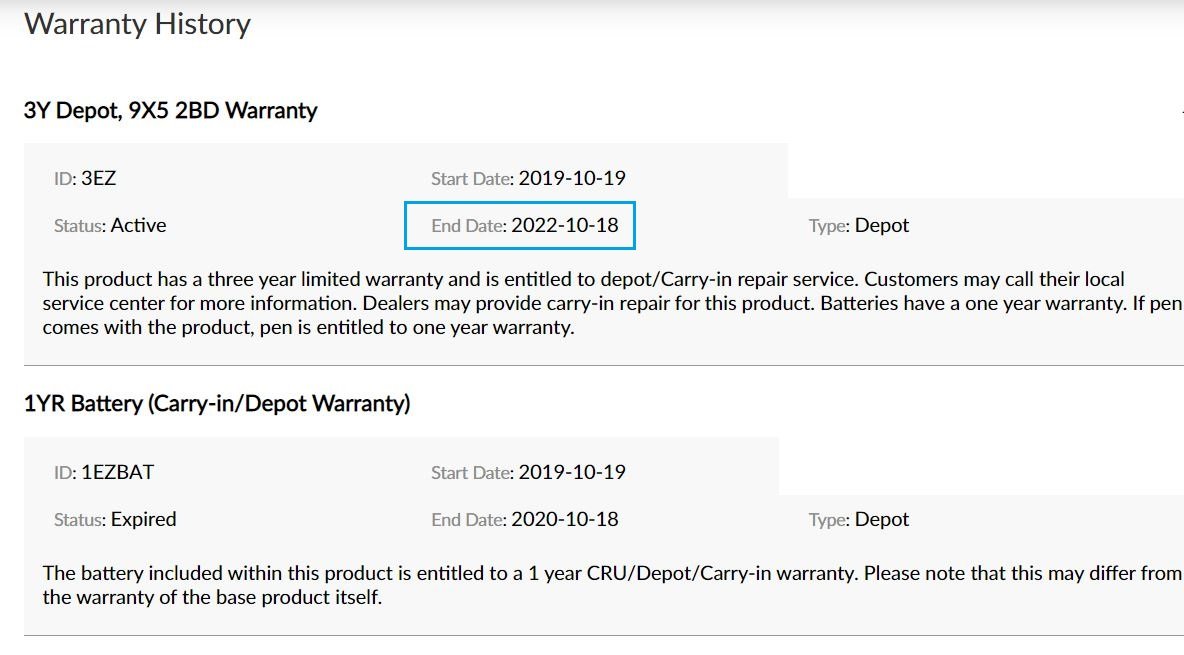The height and width of the screenshot is (655, 1184).
Task: Select the 3Y Depot, 9X5 2BD Warranty title
Action: click(171, 110)
